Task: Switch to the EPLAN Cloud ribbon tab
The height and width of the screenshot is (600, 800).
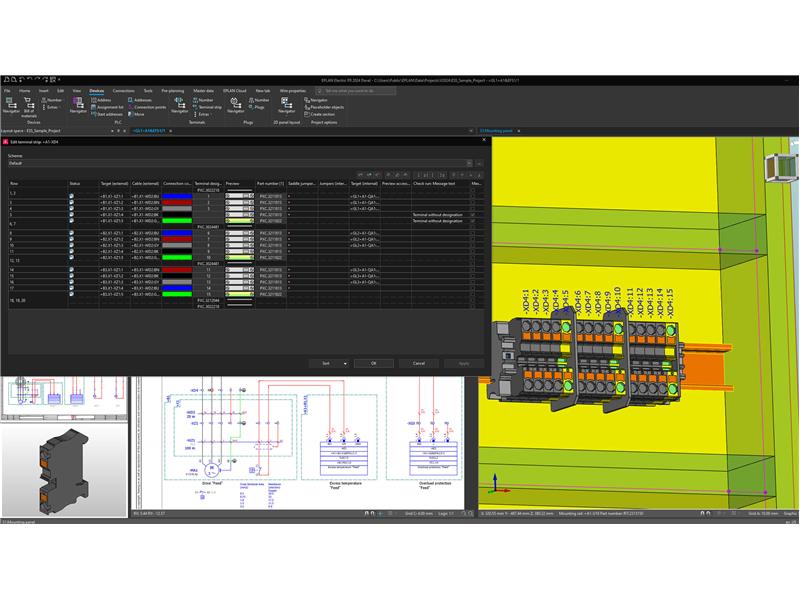Action: (x=235, y=91)
